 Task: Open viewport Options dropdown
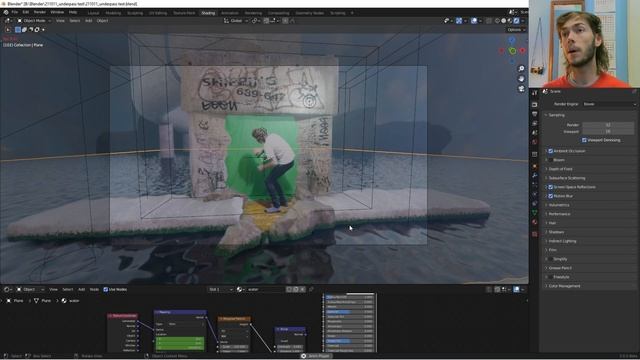click(x=516, y=30)
